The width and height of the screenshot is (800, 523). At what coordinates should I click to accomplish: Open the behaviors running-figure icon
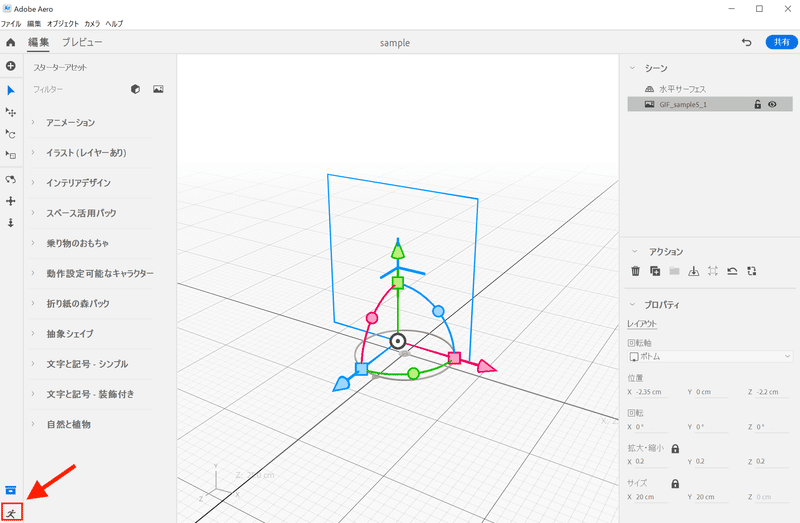(x=11, y=513)
